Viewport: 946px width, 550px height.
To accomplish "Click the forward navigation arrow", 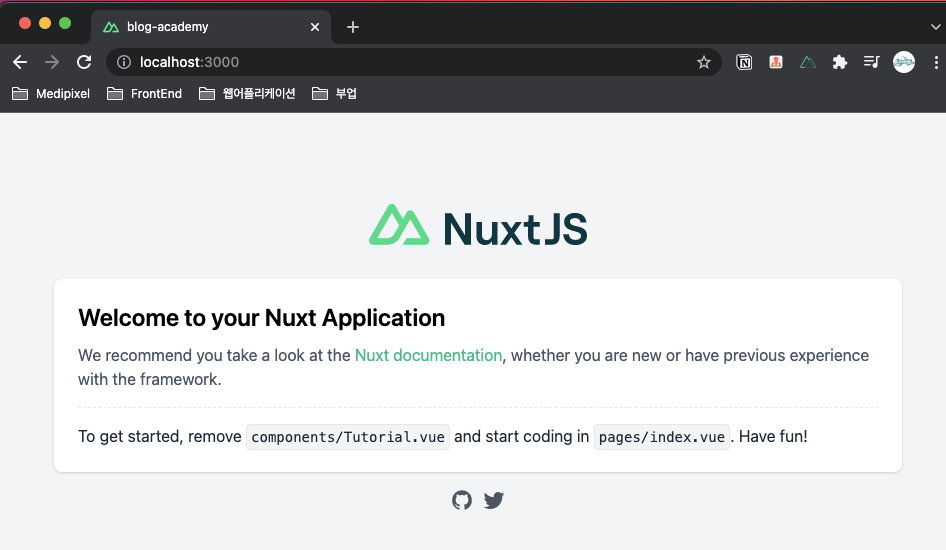I will click(x=52, y=62).
